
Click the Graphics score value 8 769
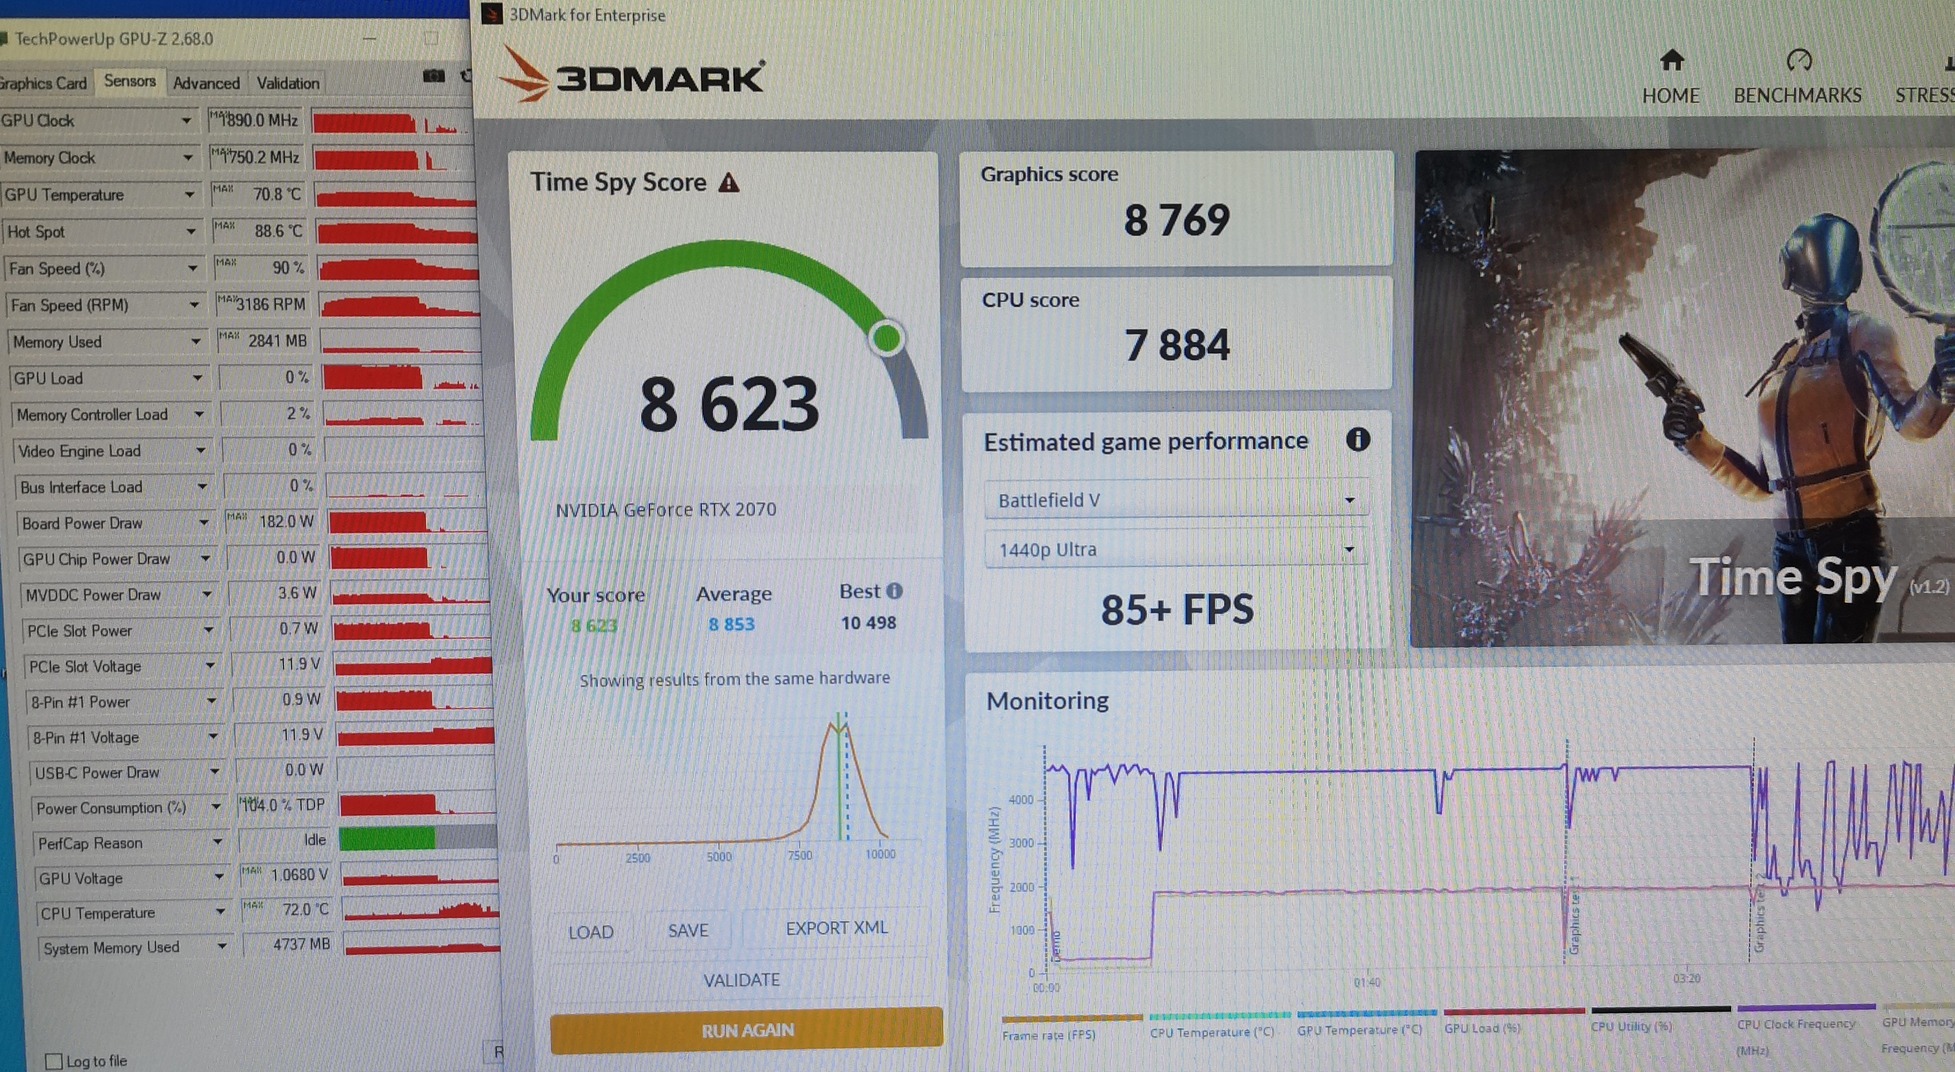click(1176, 220)
